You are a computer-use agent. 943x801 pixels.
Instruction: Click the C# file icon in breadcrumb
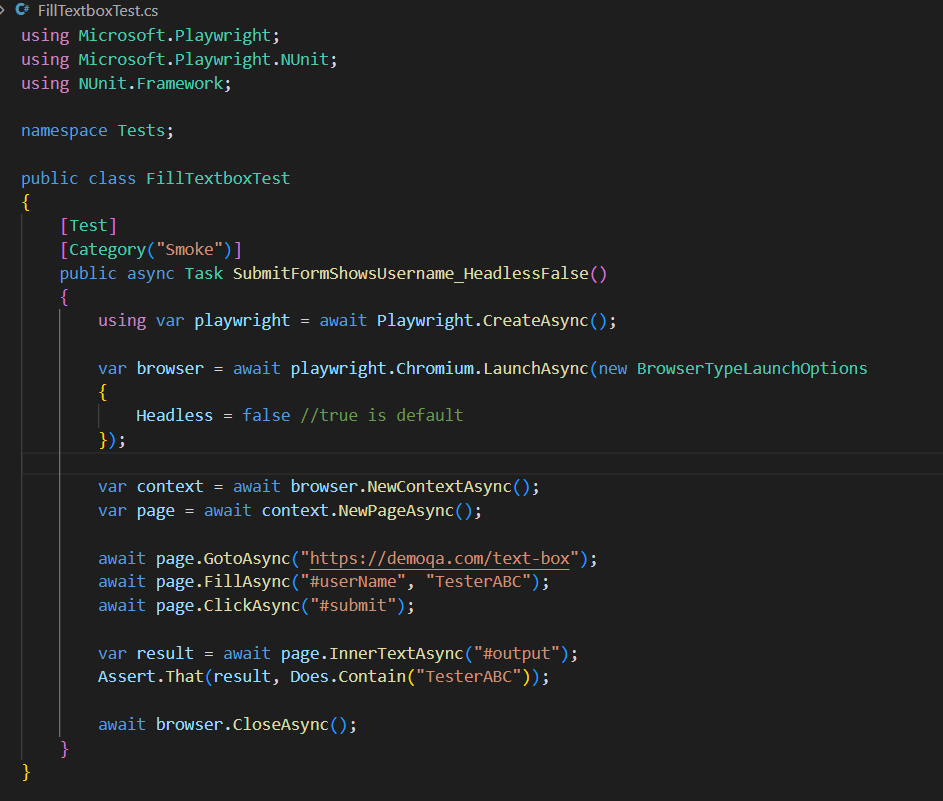click(x=22, y=10)
